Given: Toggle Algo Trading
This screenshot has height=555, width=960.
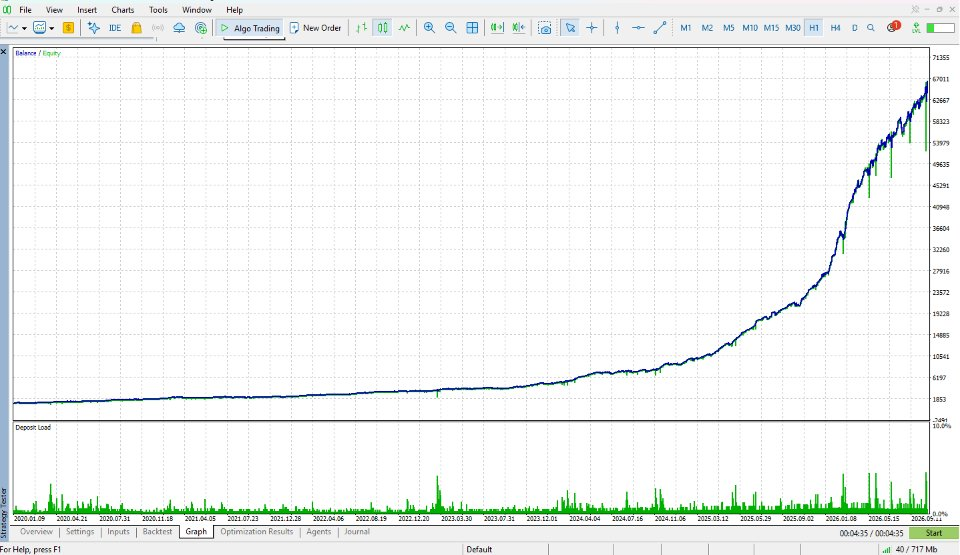Looking at the screenshot, I should tap(250, 28).
